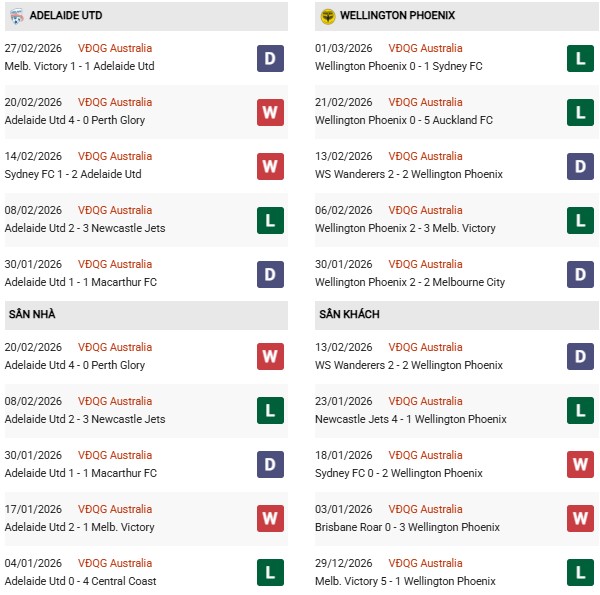Select the SÂN NHÀ section header
The width and height of the screenshot is (600, 595).
coord(31,314)
